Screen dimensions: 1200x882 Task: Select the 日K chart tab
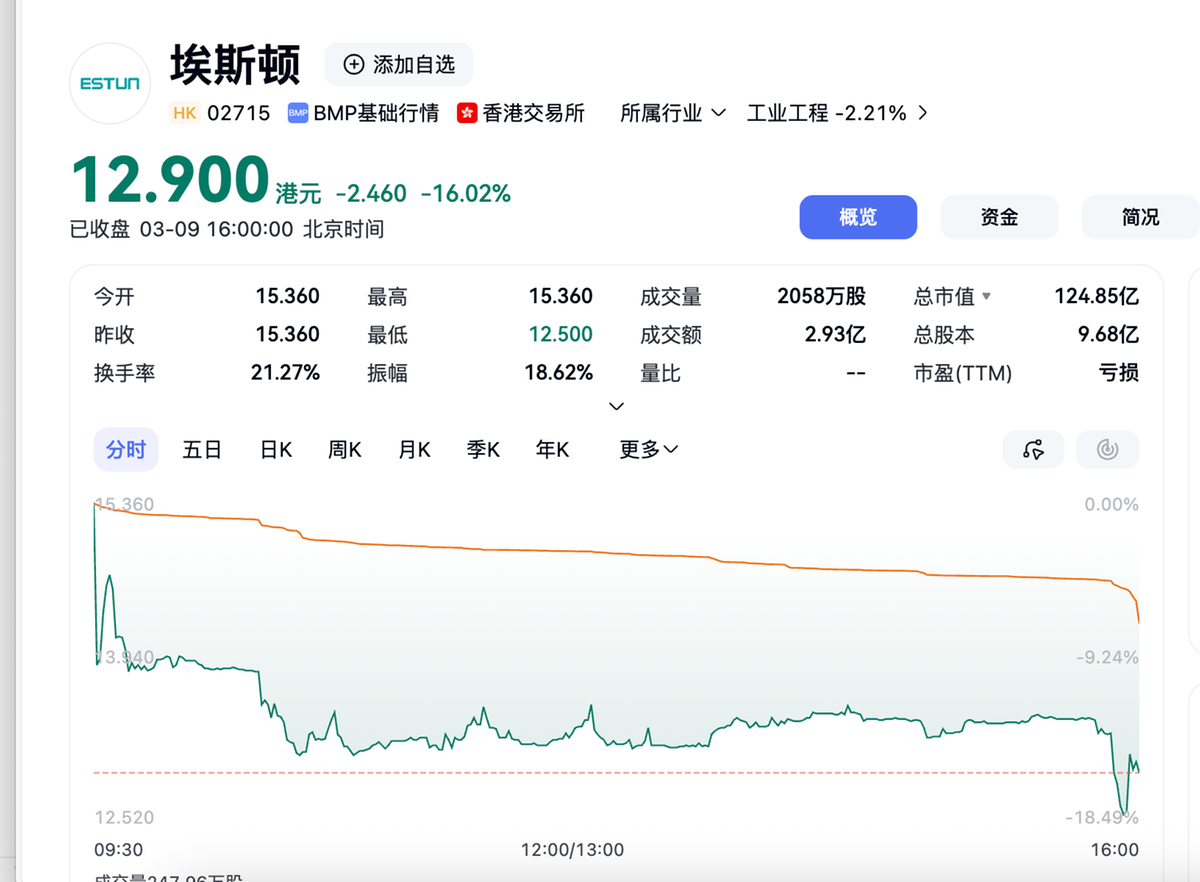pyautogui.click(x=276, y=450)
